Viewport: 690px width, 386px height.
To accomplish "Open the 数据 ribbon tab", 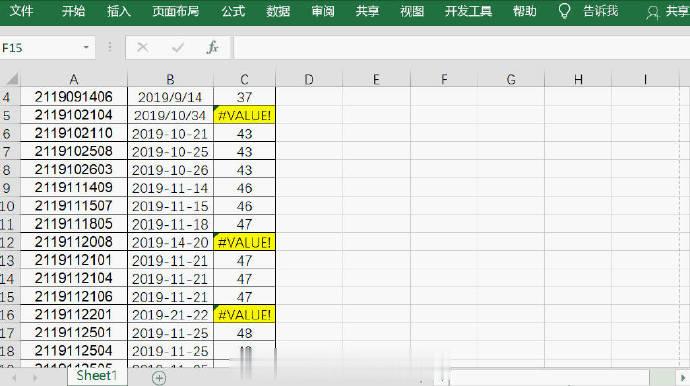I will (278, 11).
